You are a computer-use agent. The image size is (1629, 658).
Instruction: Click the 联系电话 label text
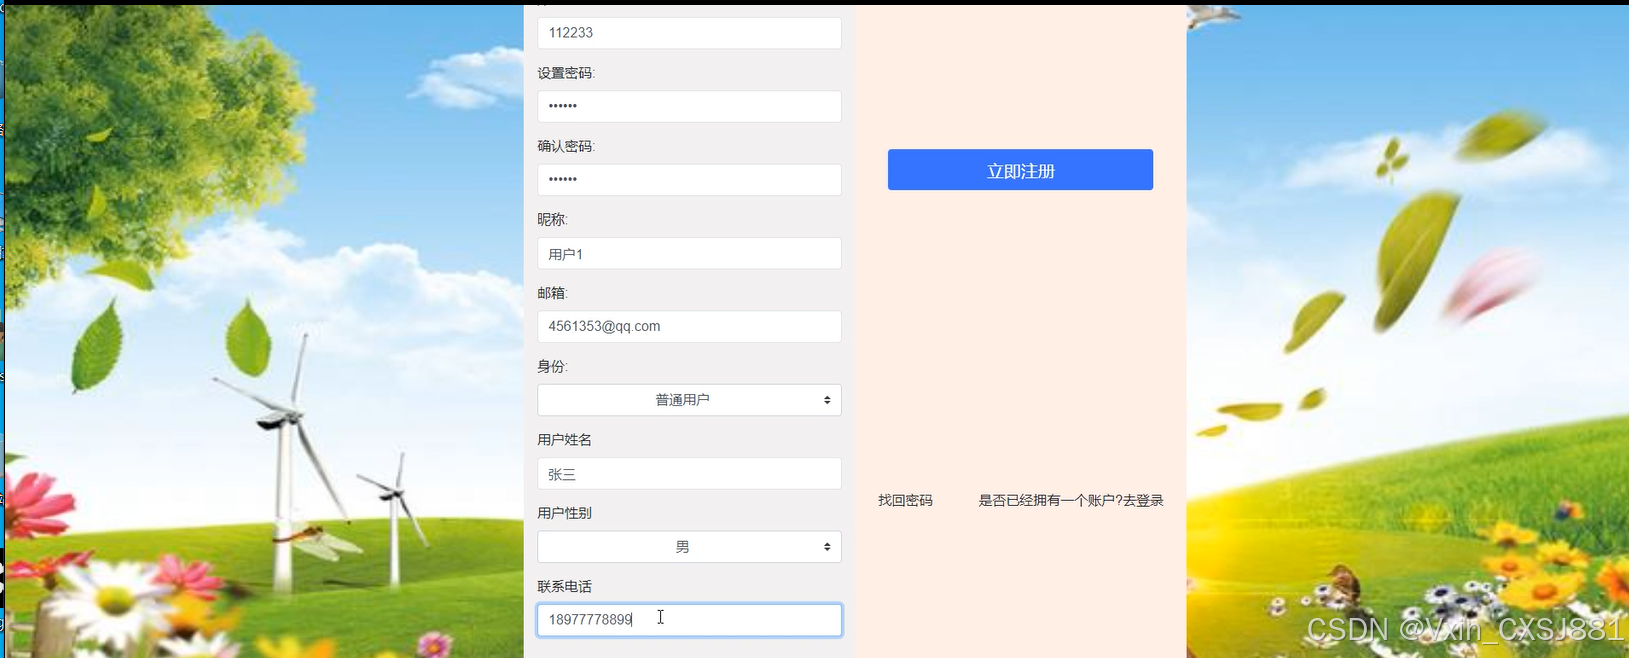pos(564,586)
